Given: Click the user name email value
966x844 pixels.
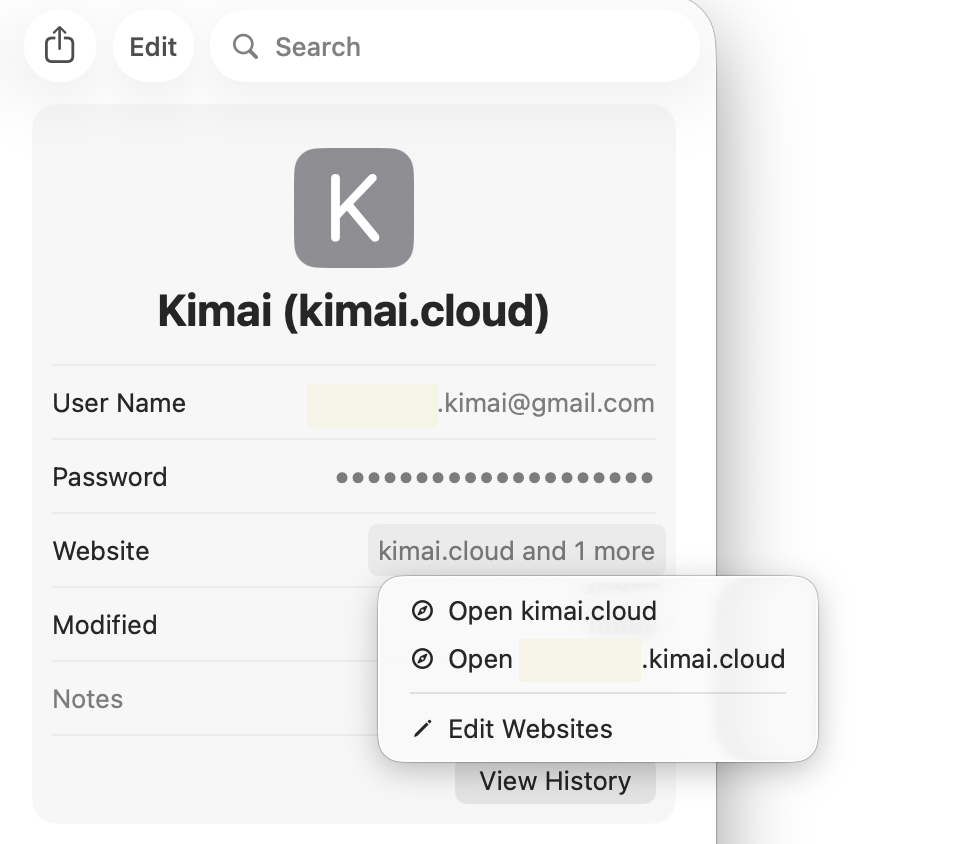Looking at the screenshot, I should (481, 404).
